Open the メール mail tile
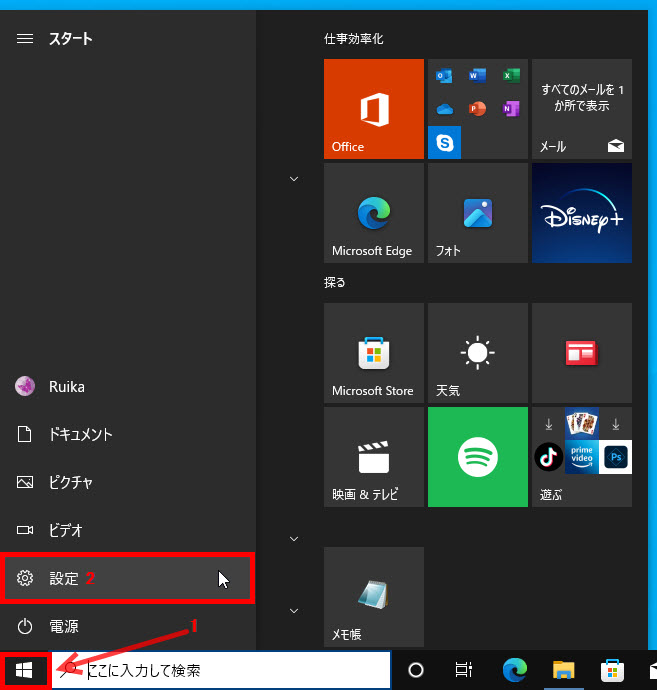The height and width of the screenshot is (690, 657). (581, 108)
